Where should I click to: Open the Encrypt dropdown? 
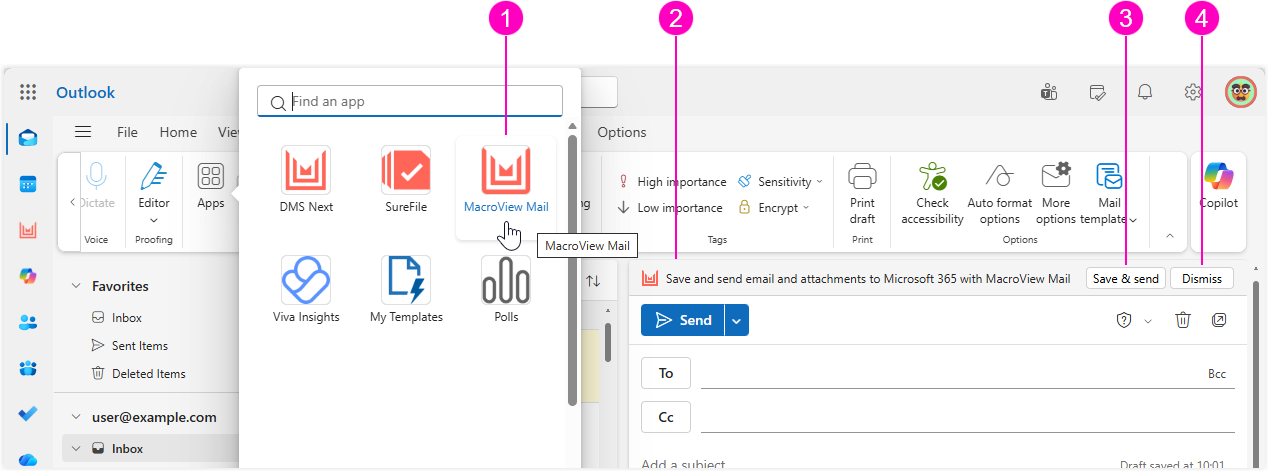(x=773, y=208)
